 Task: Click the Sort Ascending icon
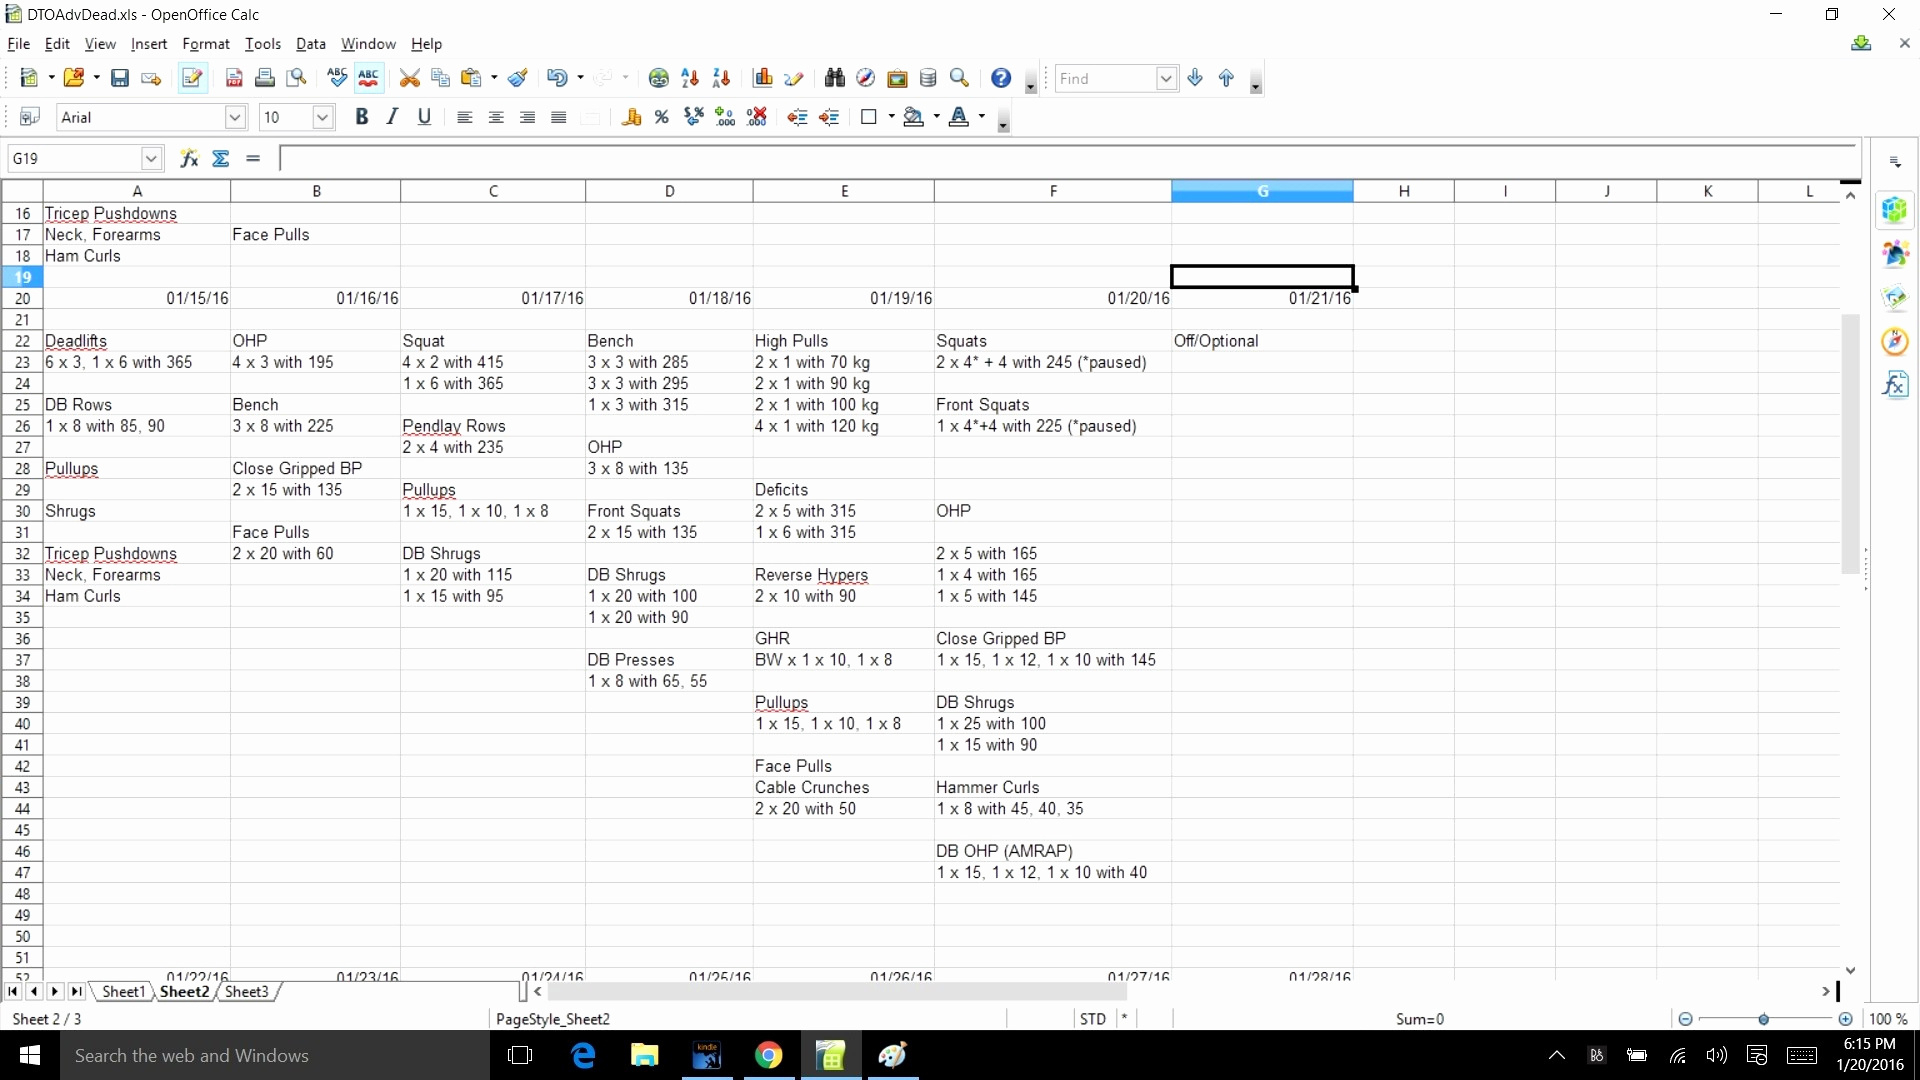[690, 78]
